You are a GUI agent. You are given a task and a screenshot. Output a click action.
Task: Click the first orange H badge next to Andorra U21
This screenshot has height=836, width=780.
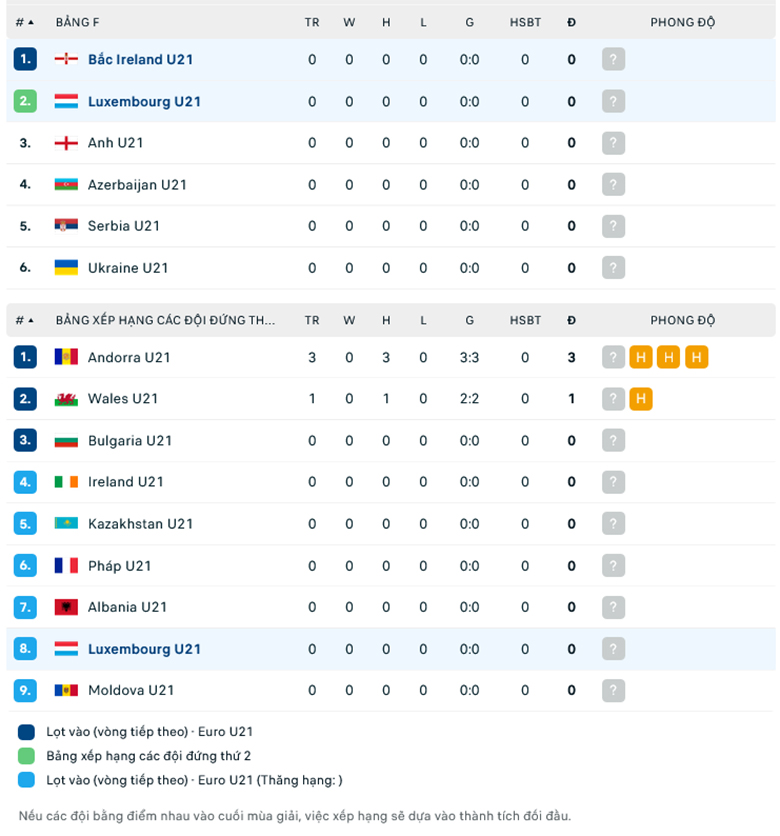click(640, 357)
